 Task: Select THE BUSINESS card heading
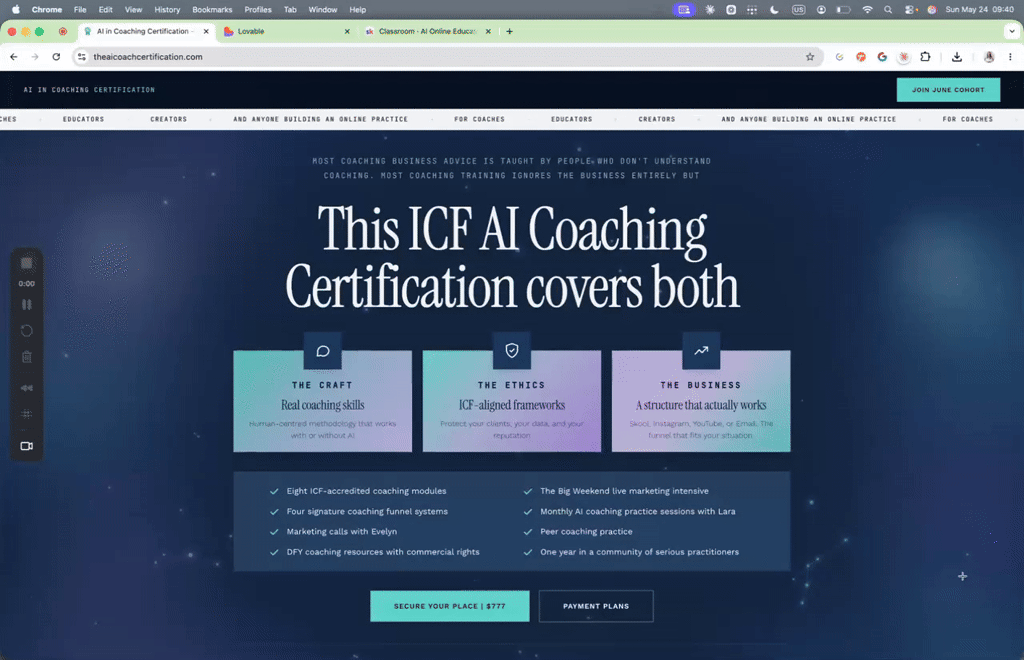click(x=701, y=385)
